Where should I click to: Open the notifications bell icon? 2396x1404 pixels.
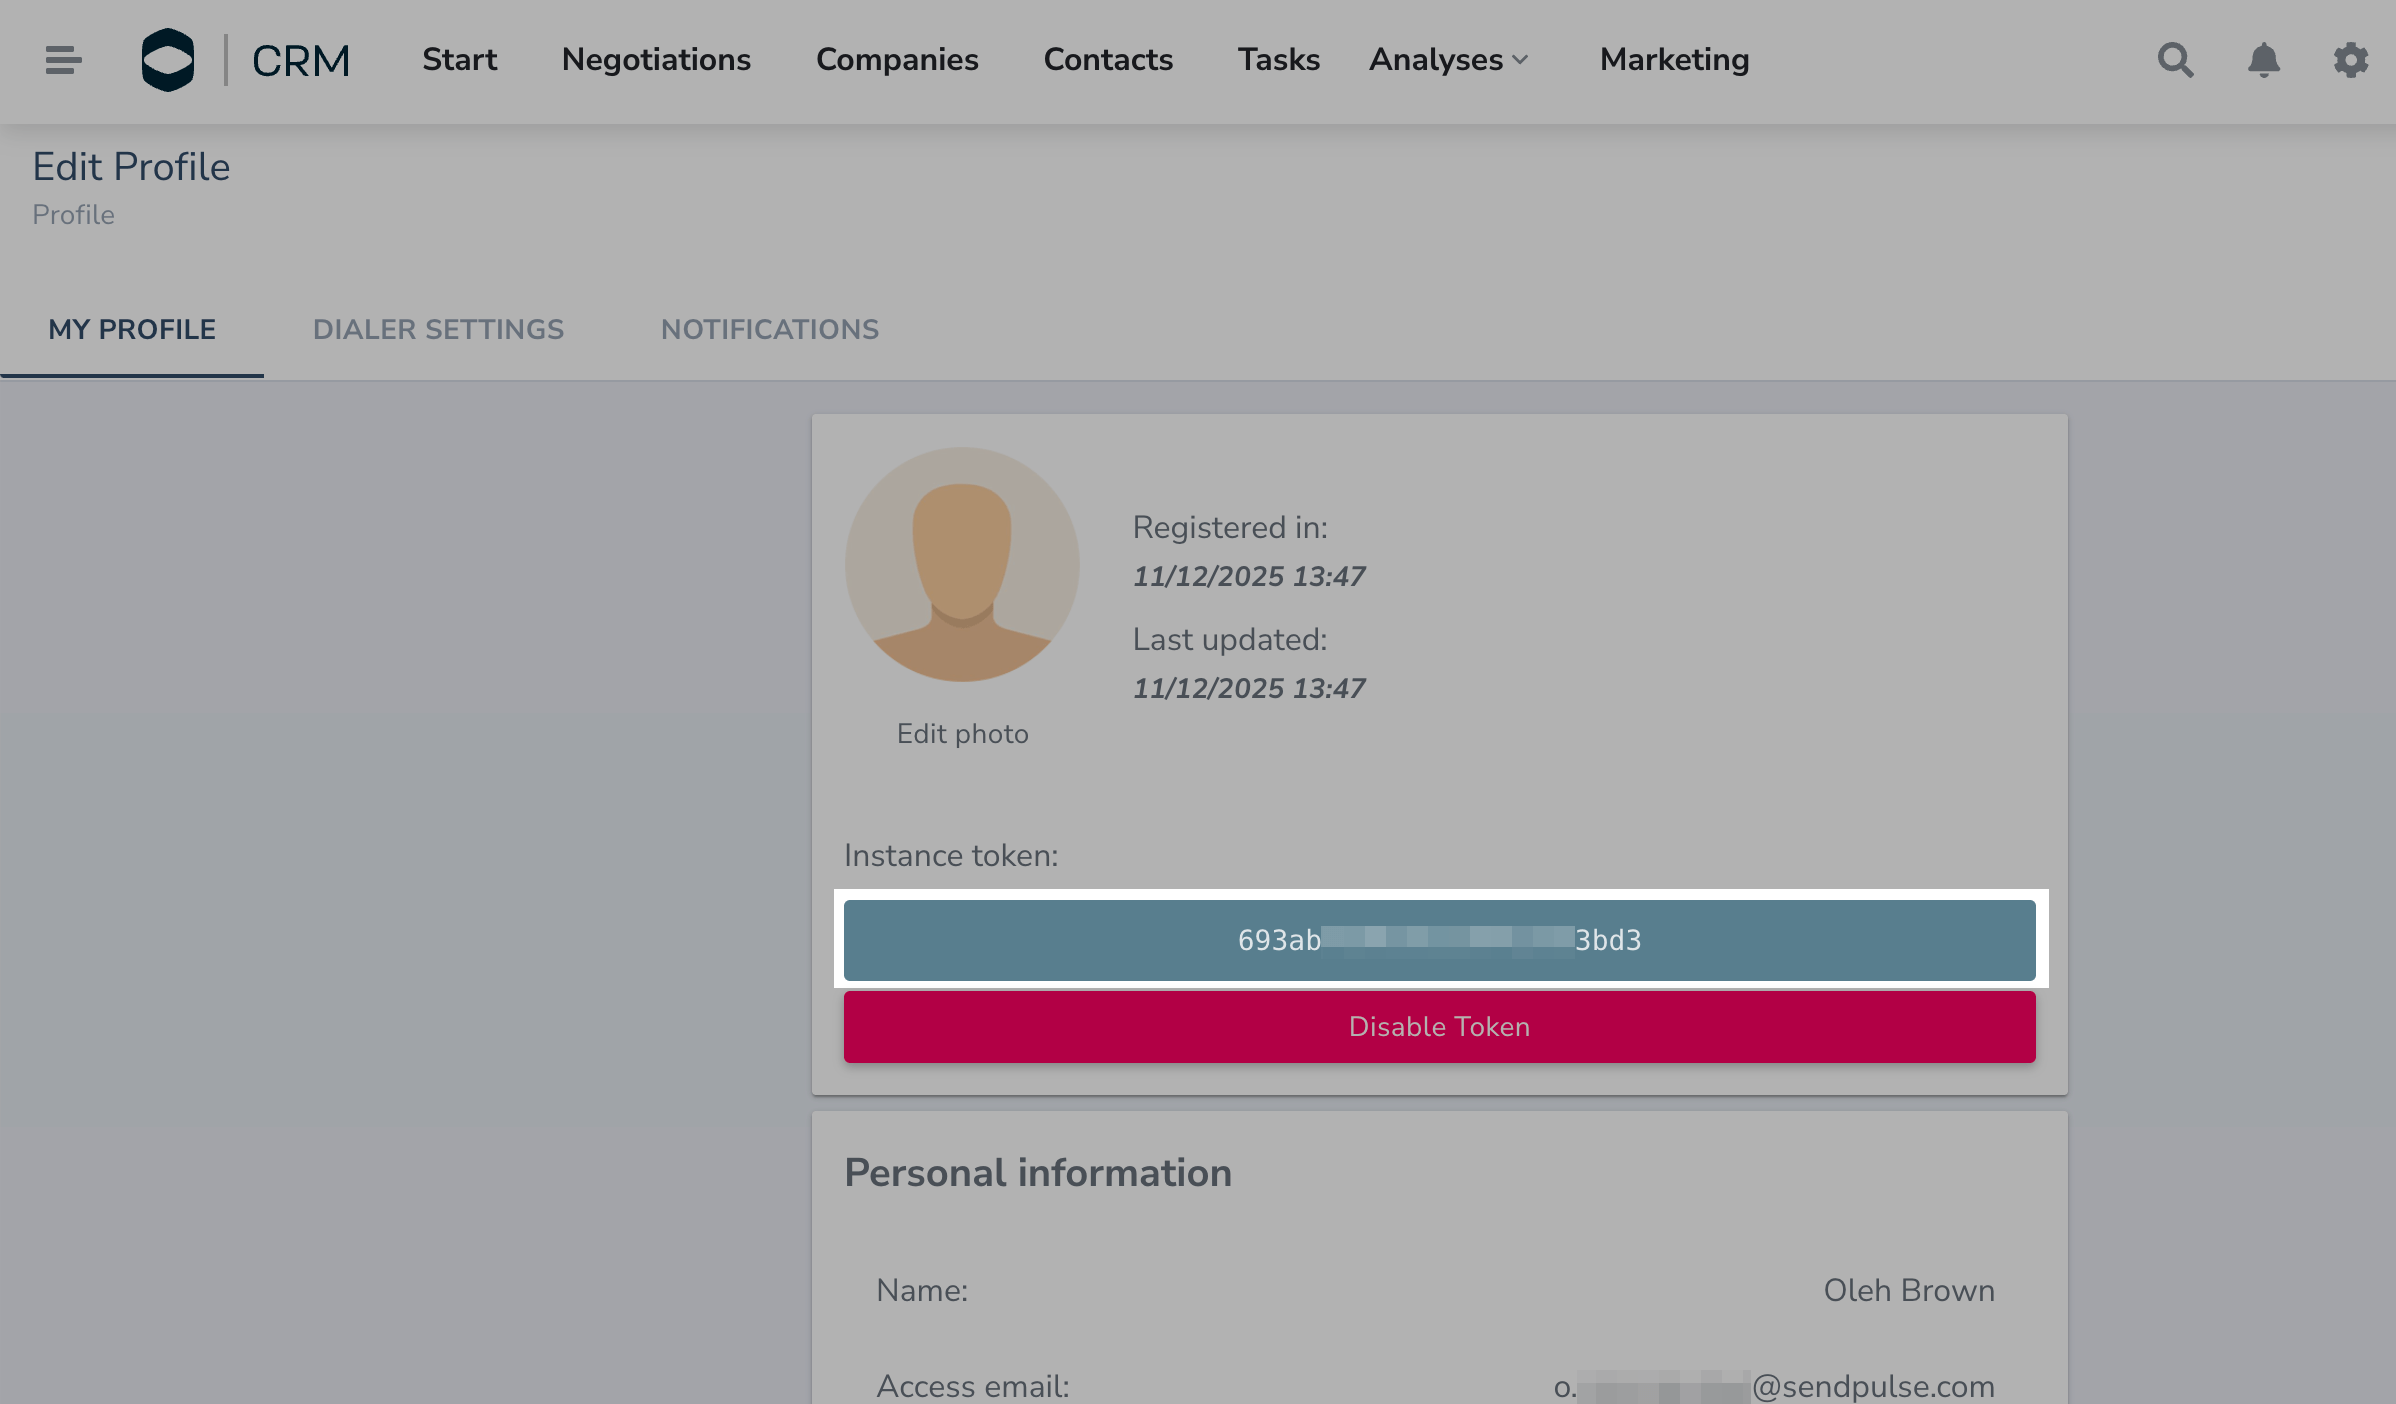pyautogui.click(x=2263, y=60)
